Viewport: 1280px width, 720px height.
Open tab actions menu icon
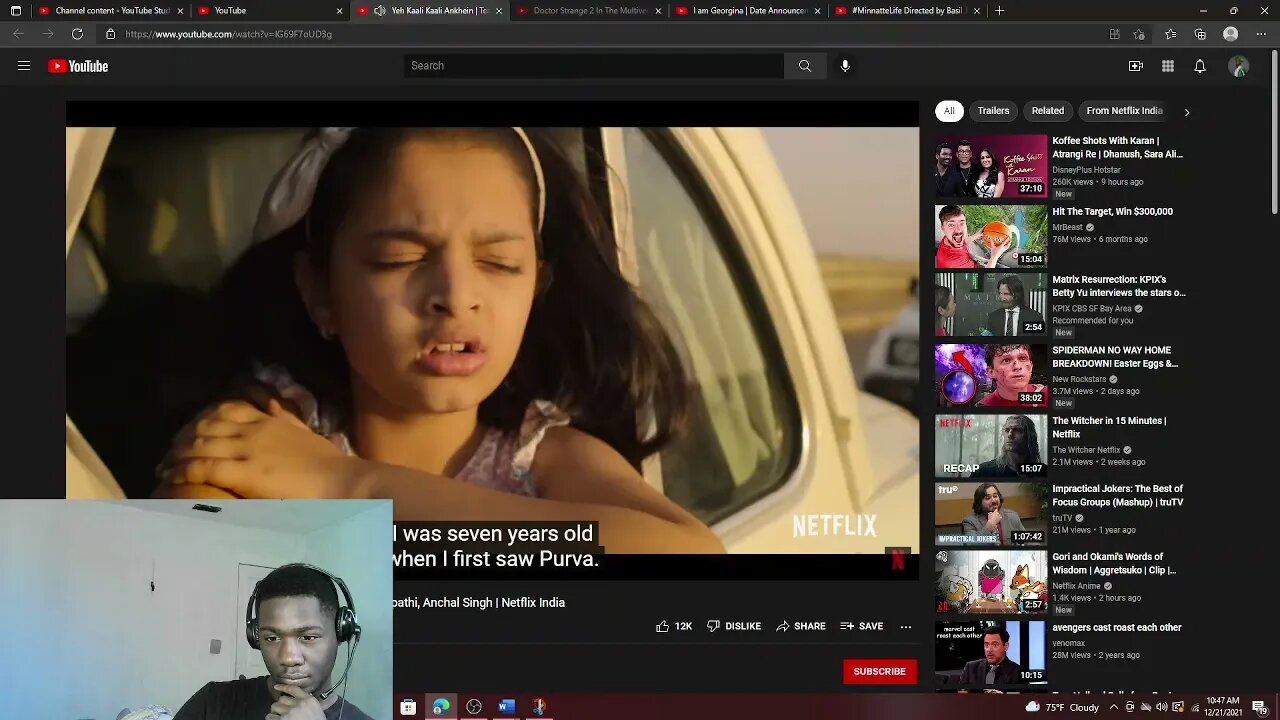tap(15, 11)
